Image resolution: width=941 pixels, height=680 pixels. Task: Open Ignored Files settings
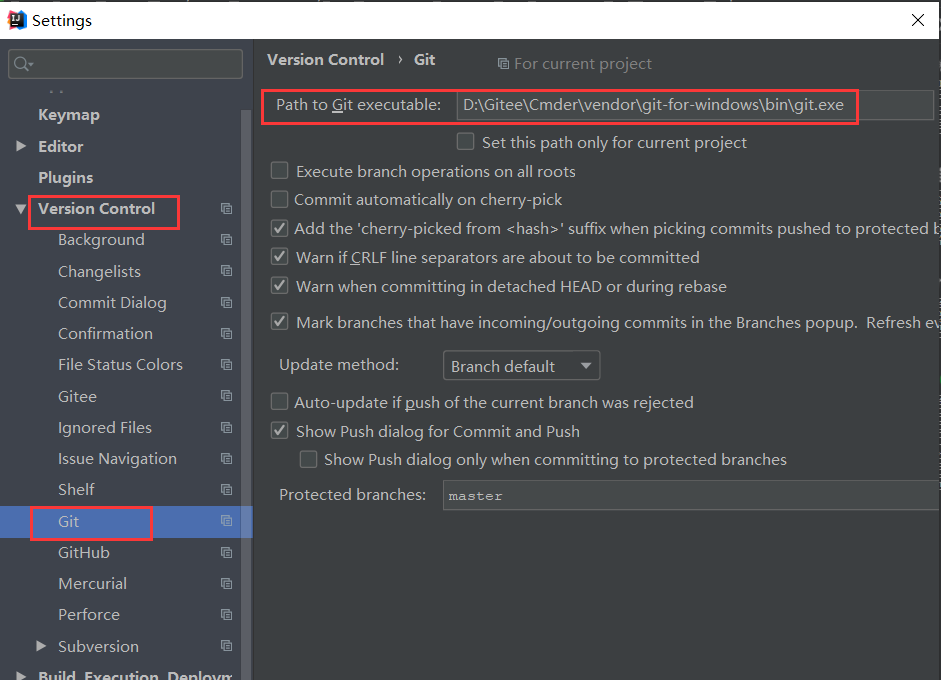tap(105, 428)
